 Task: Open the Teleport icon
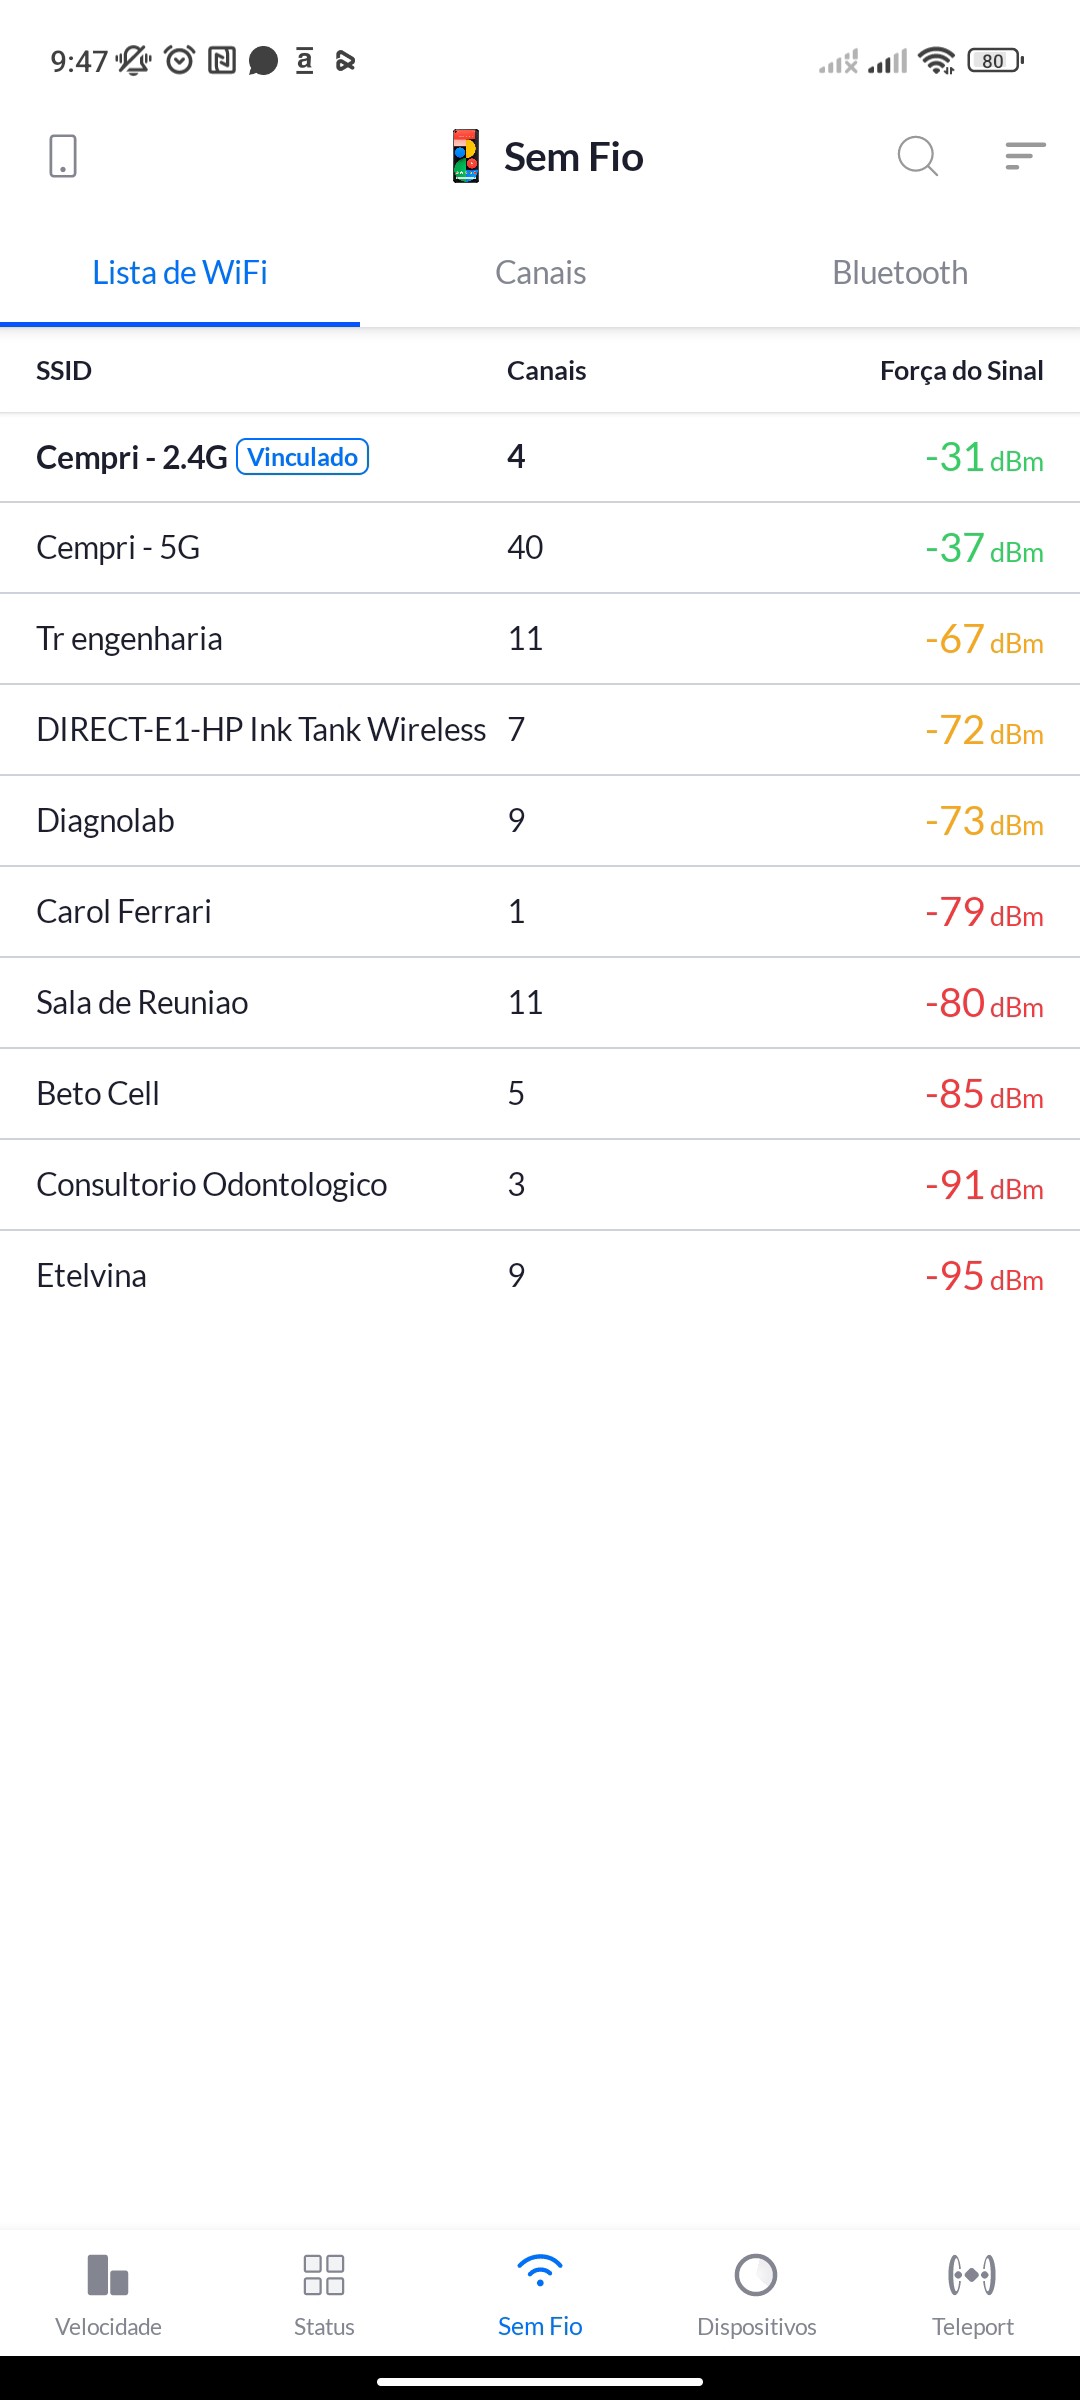pyautogui.click(x=972, y=2275)
